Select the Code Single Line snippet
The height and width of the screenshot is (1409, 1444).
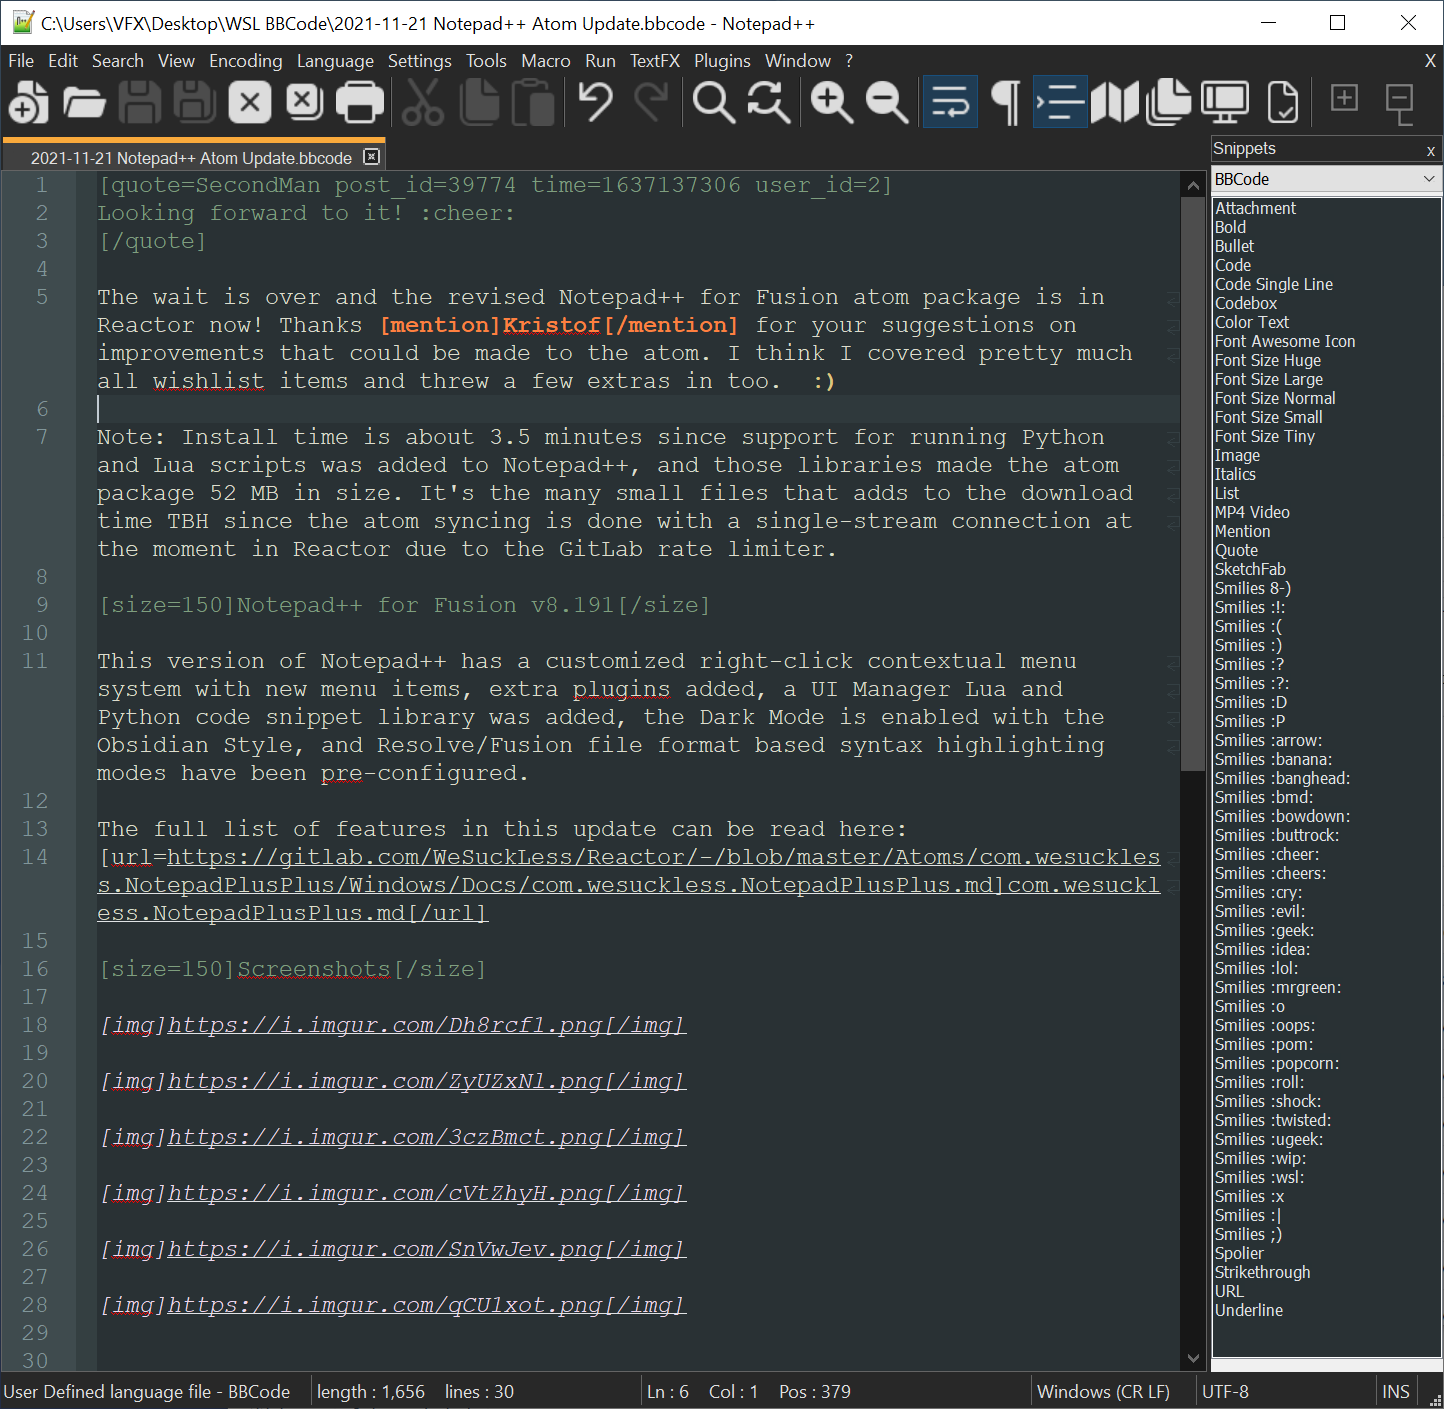tap(1274, 284)
